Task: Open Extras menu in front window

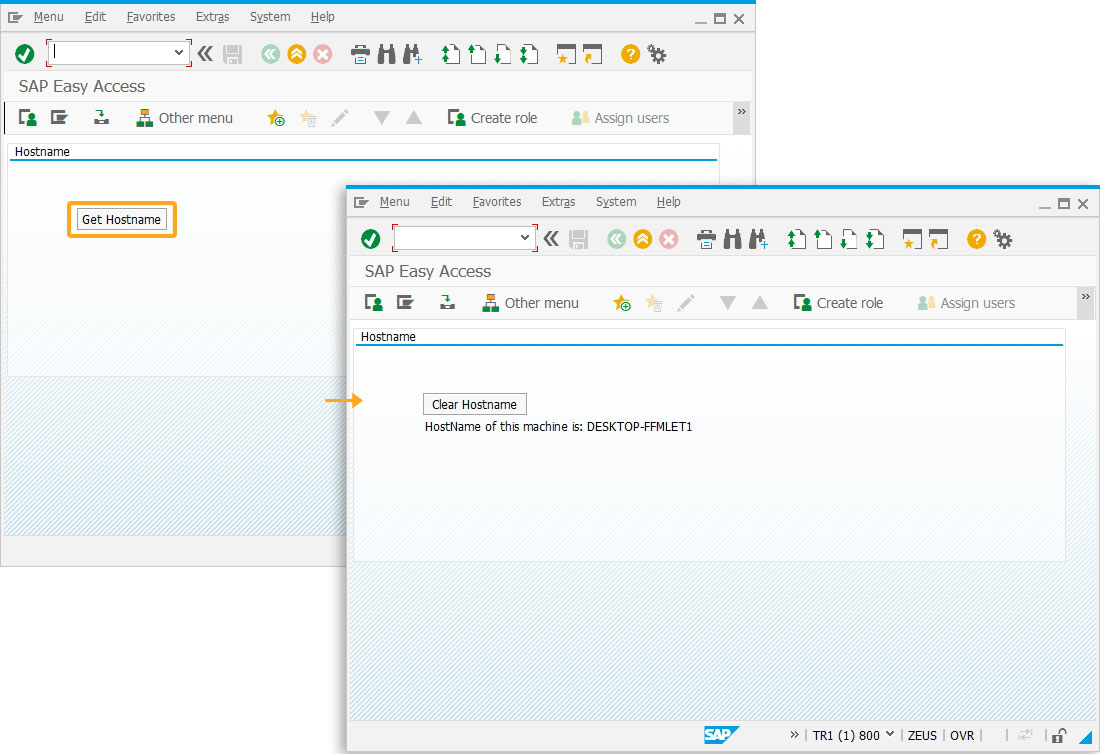Action: pyautogui.click(x=558, y=202)
